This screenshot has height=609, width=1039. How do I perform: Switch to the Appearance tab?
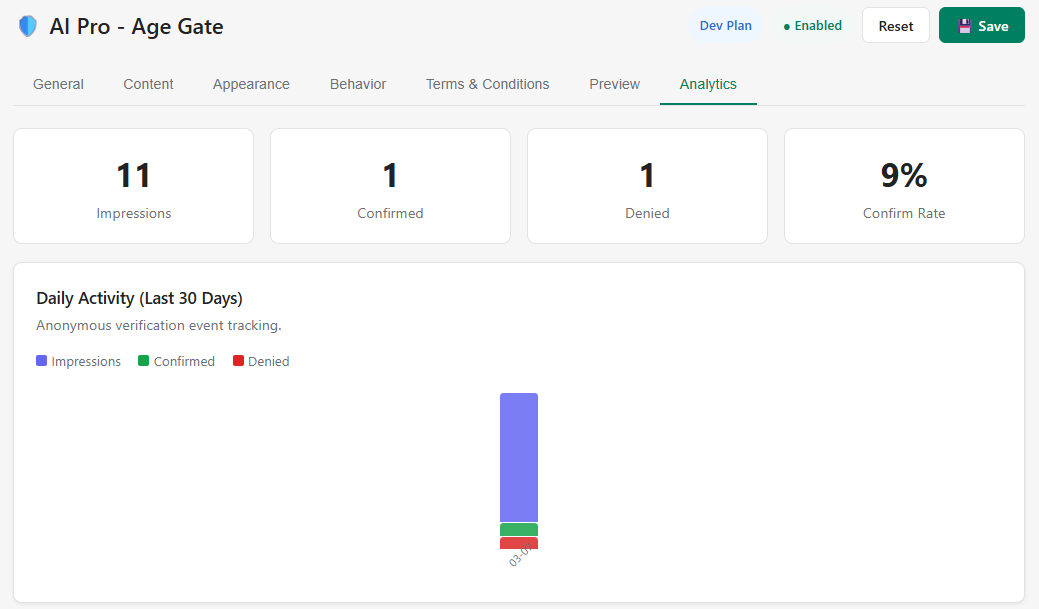[250, 84]
